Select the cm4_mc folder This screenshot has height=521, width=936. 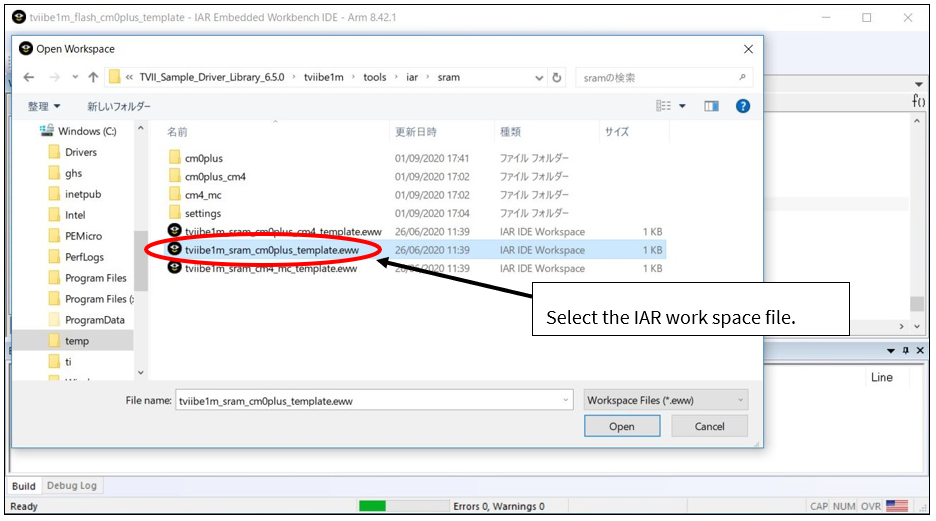(x=203, y=195)
